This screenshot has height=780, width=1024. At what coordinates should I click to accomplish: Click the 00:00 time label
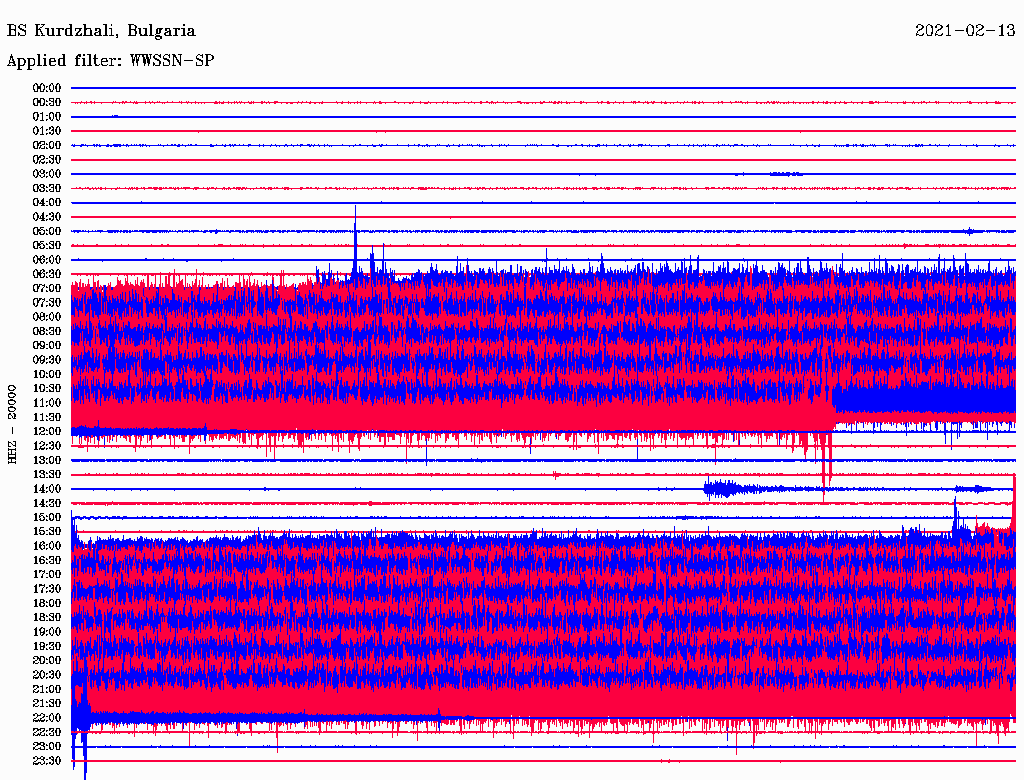coord(47,88)
